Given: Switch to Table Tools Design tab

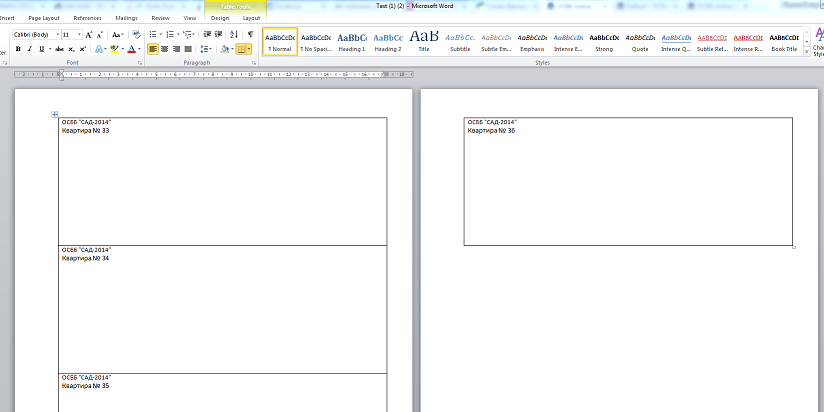Looking at the screenshot, I should [220, 18].
